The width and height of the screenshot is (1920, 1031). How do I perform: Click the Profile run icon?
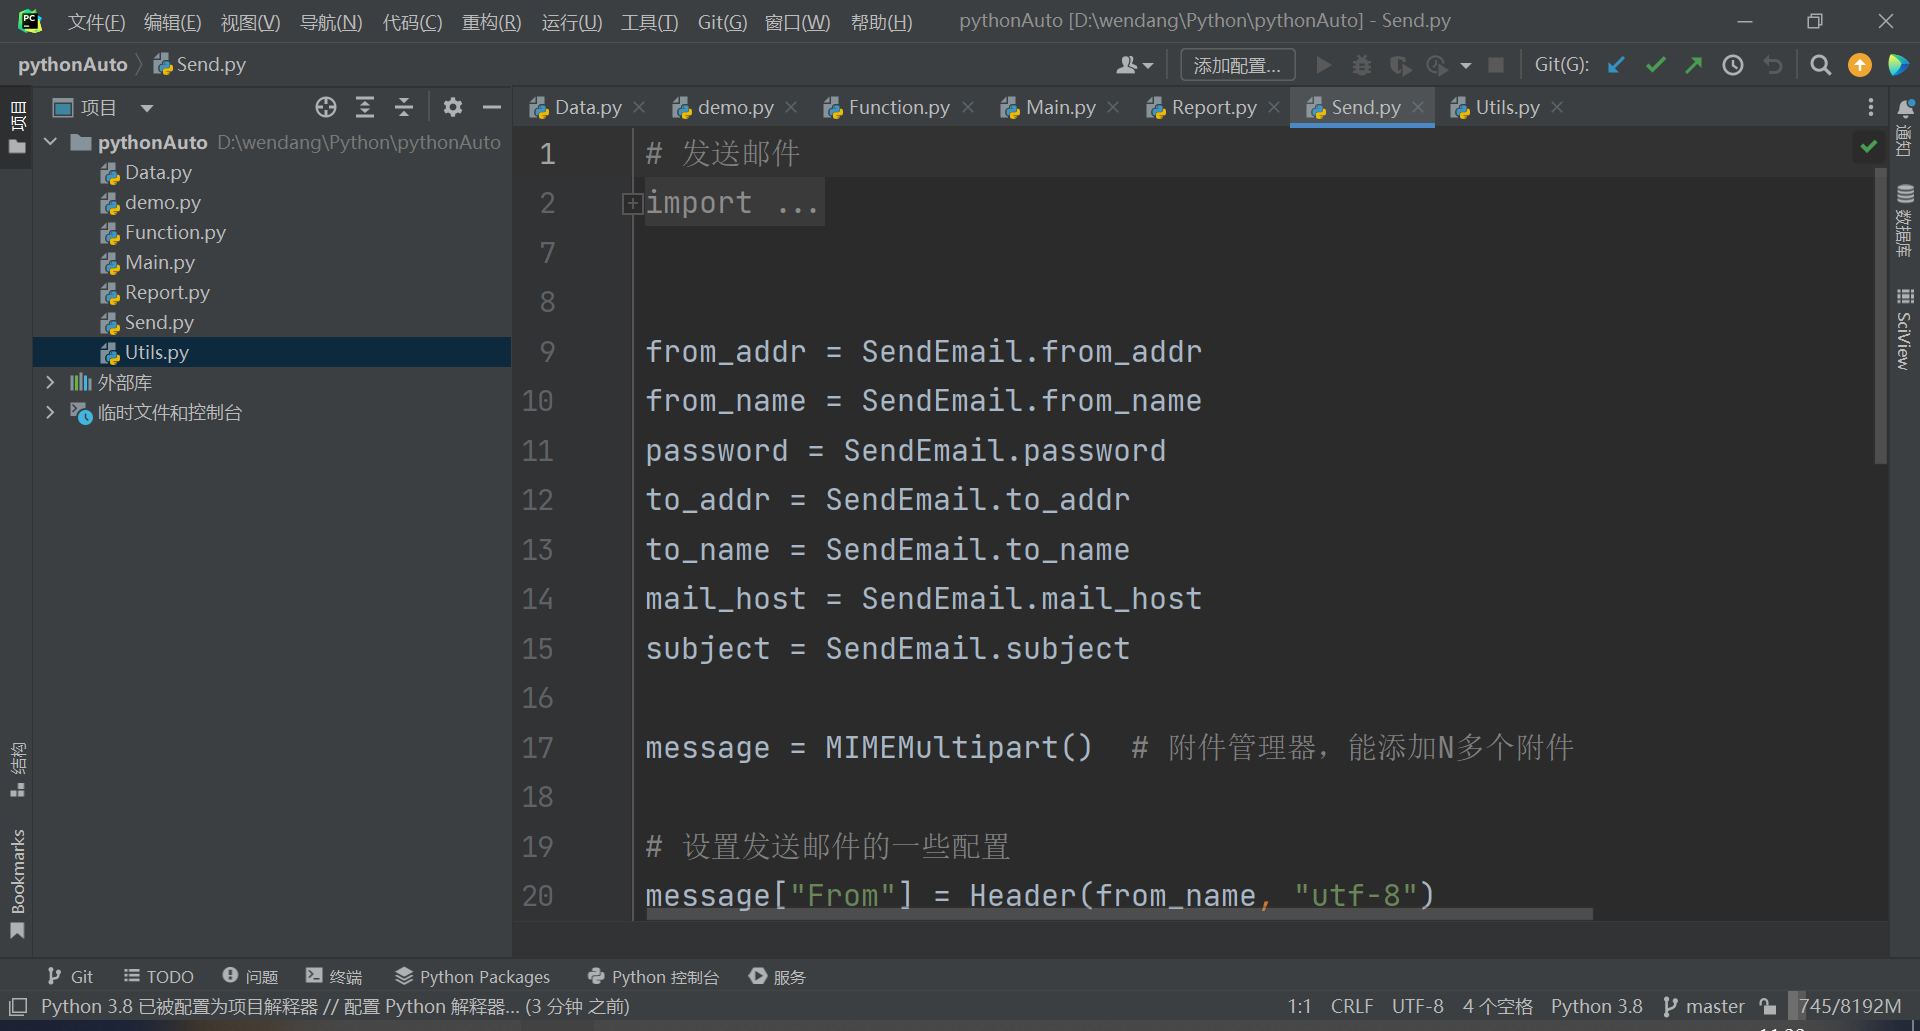[x=1437, y=65]
